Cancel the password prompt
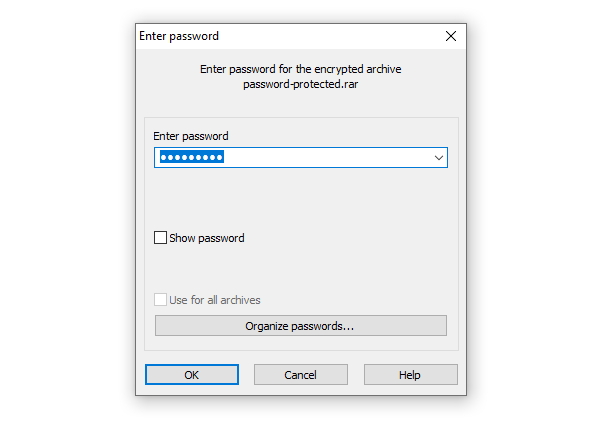This screenshot has height=423, width=604. coord(300,375)
